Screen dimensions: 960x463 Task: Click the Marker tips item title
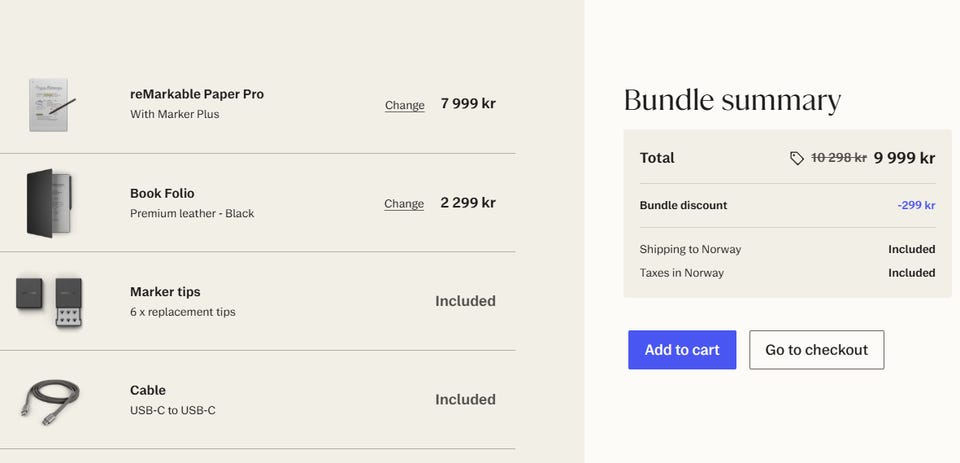165,292
